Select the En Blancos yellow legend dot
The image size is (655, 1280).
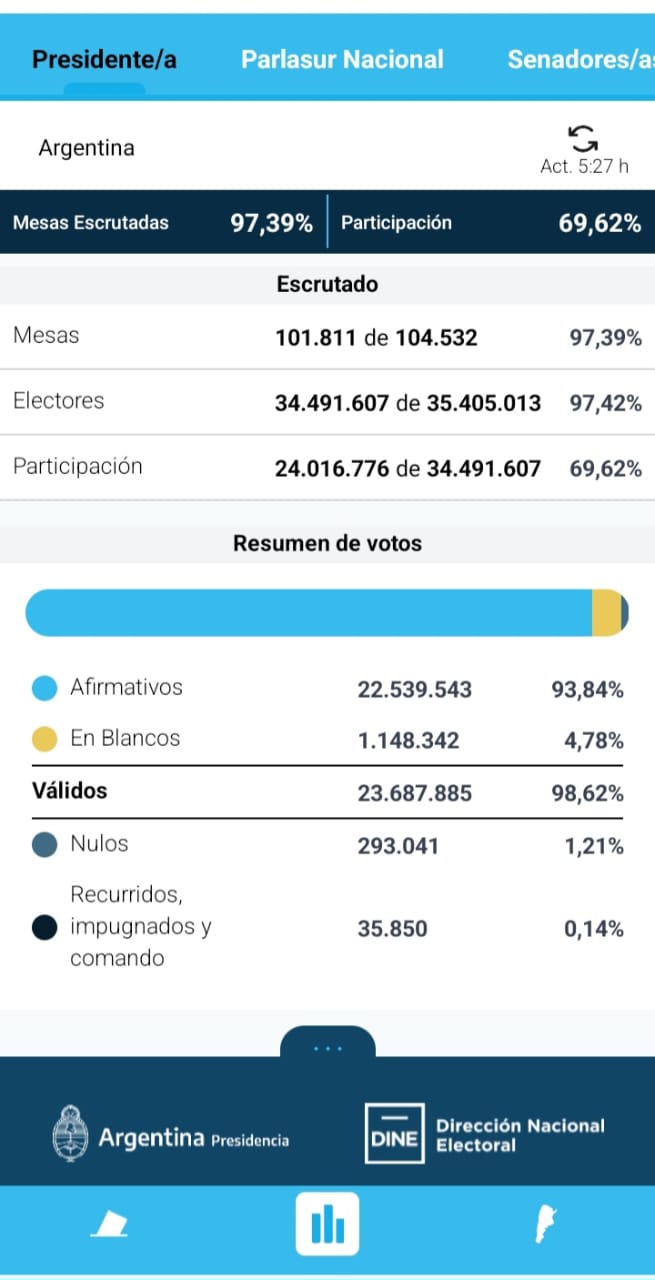[x=40, y=740]
